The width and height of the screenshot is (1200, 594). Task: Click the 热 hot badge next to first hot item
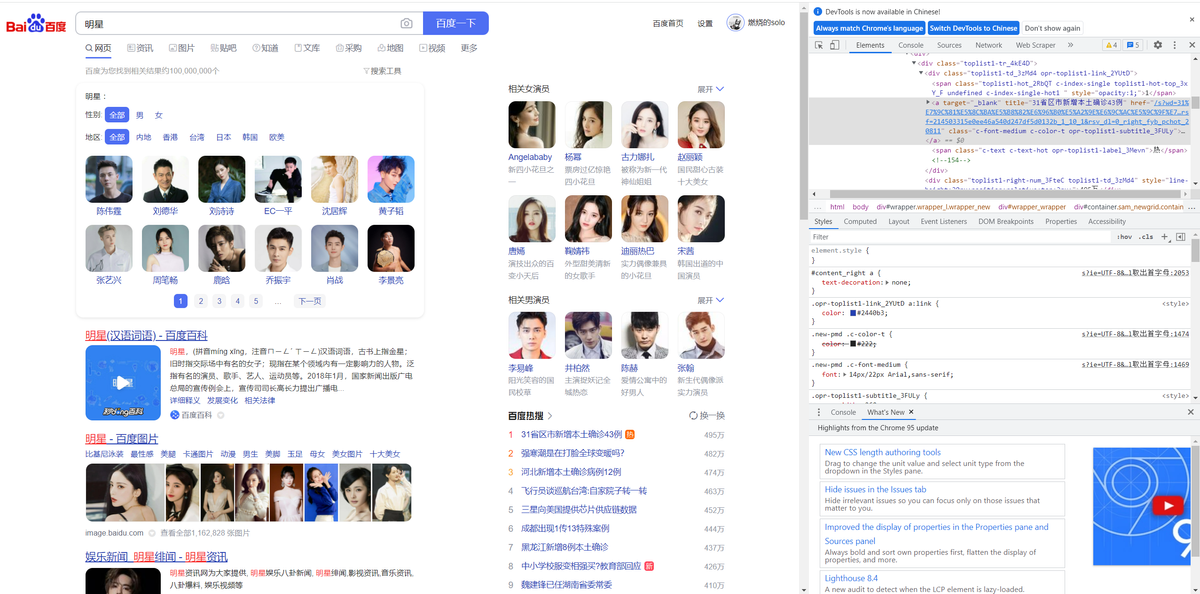(630, 435)
